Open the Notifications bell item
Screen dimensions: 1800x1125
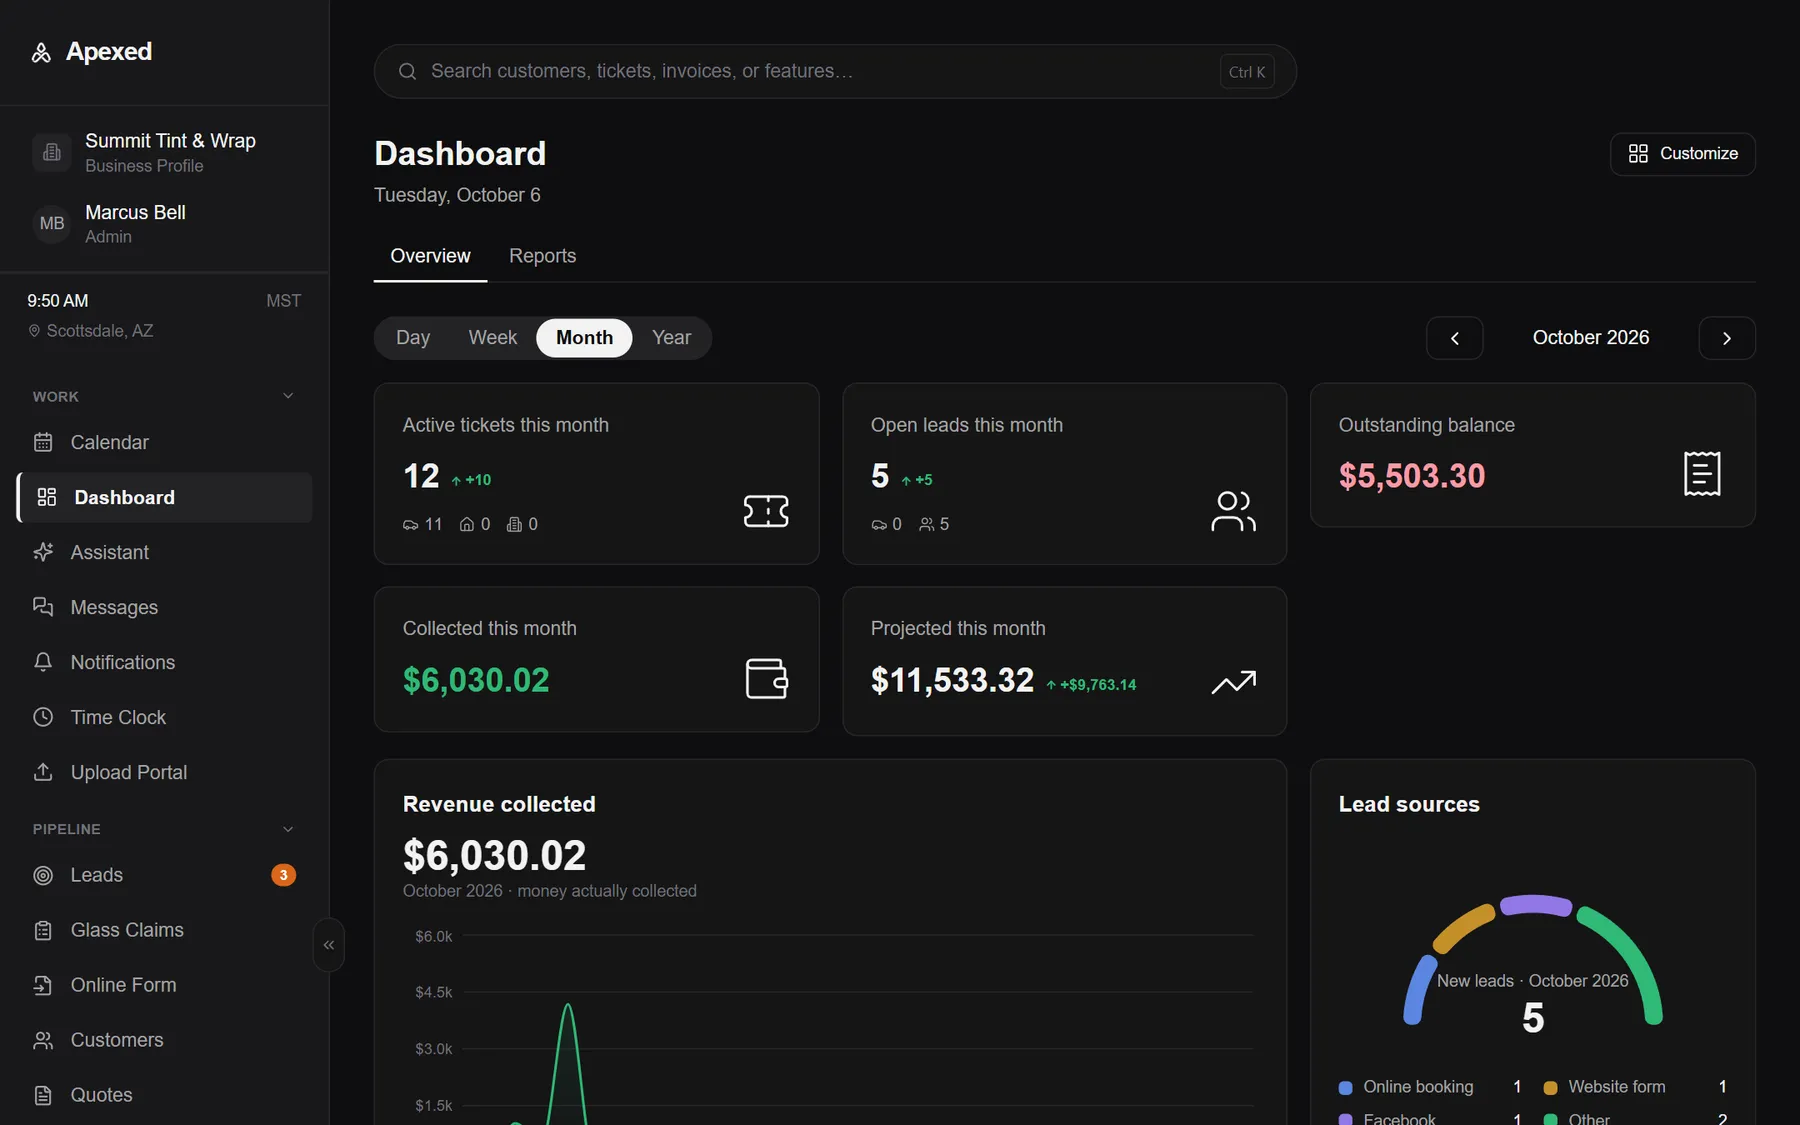click(165, 662)
